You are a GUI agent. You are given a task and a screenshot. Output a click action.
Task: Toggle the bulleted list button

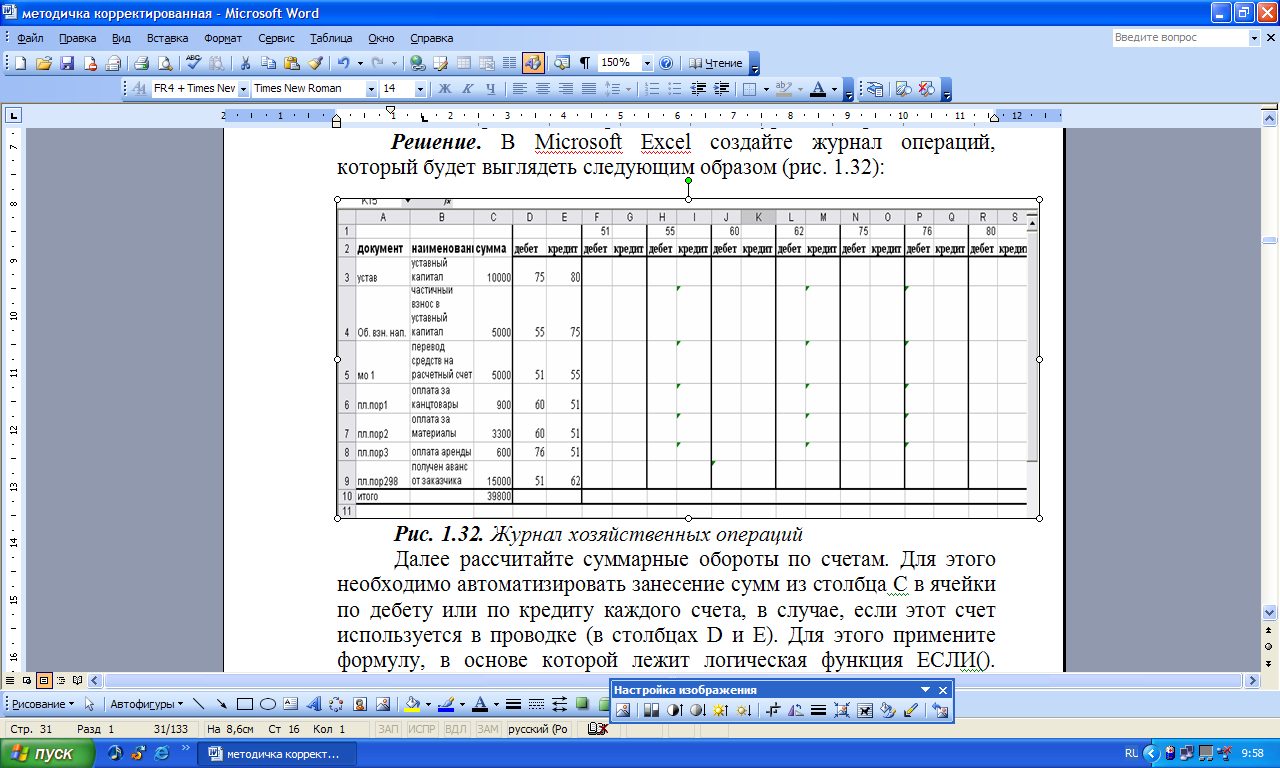pyautogui.click(x=675, y=89)
